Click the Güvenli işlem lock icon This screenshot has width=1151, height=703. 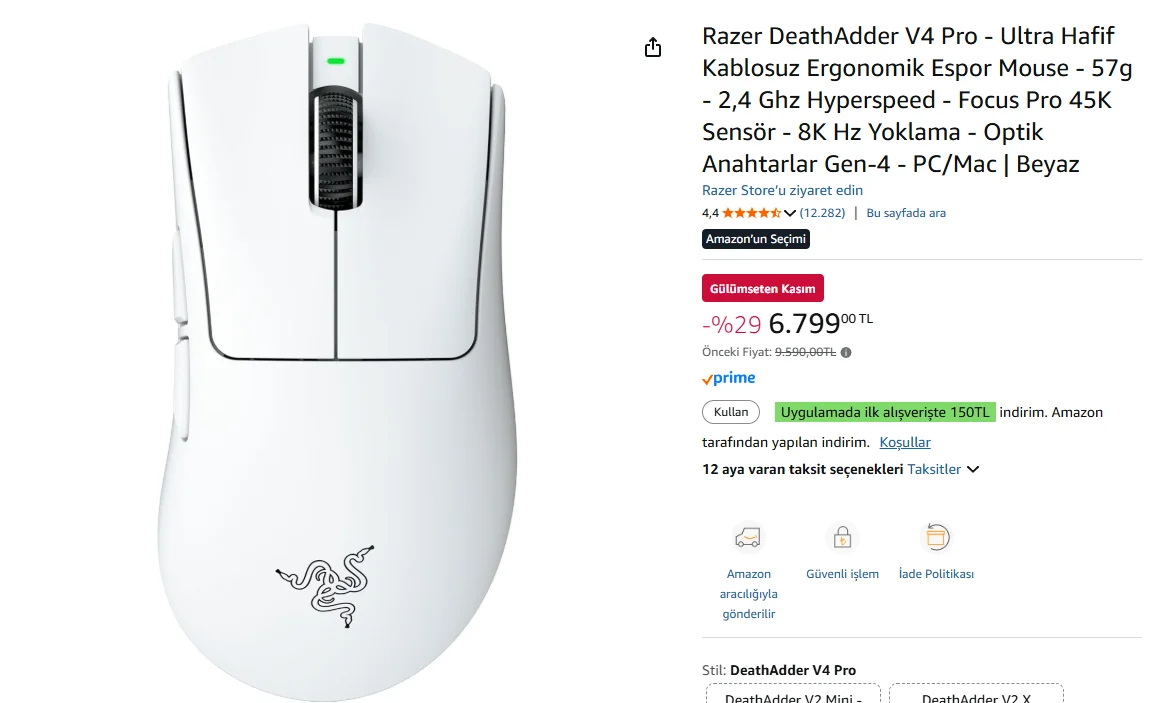(x=842, y=538)
